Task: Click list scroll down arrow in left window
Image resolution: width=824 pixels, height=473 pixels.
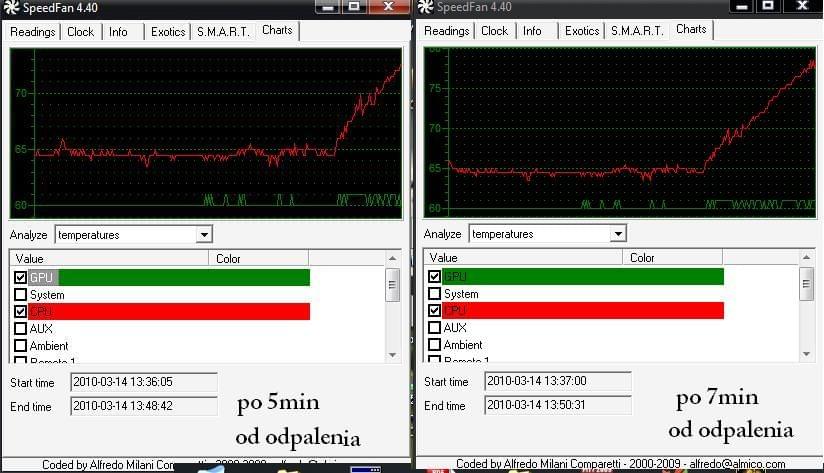Action: [x=393, y=355]
